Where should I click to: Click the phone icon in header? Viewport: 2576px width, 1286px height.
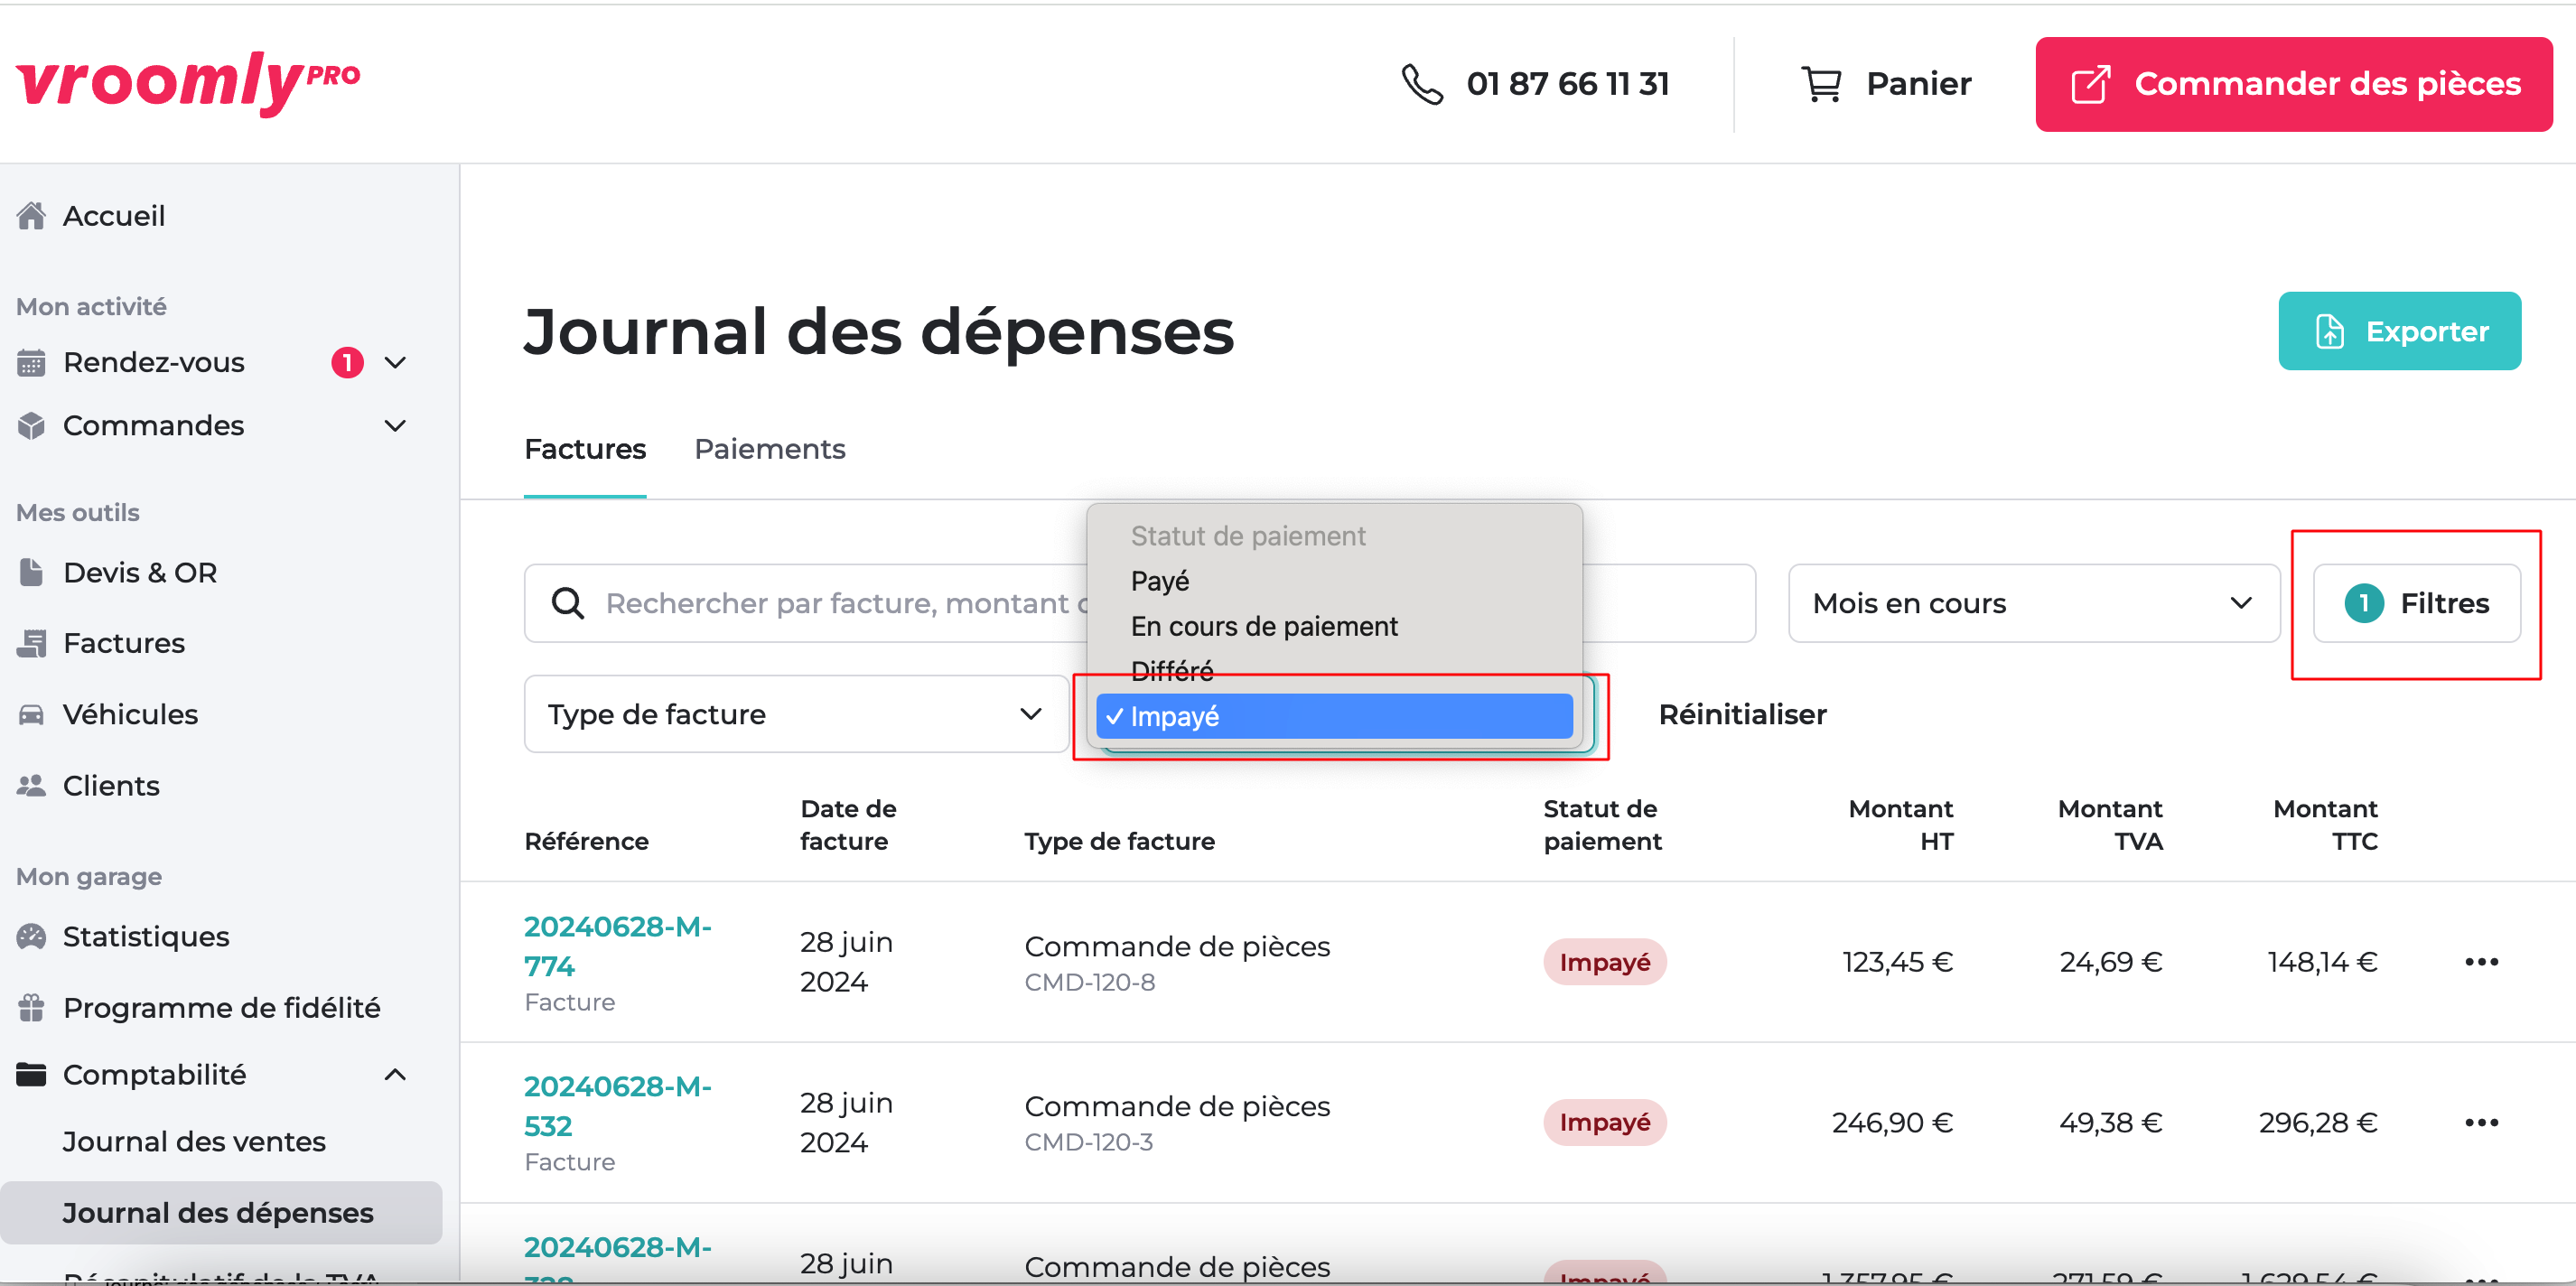point(1421,84)
